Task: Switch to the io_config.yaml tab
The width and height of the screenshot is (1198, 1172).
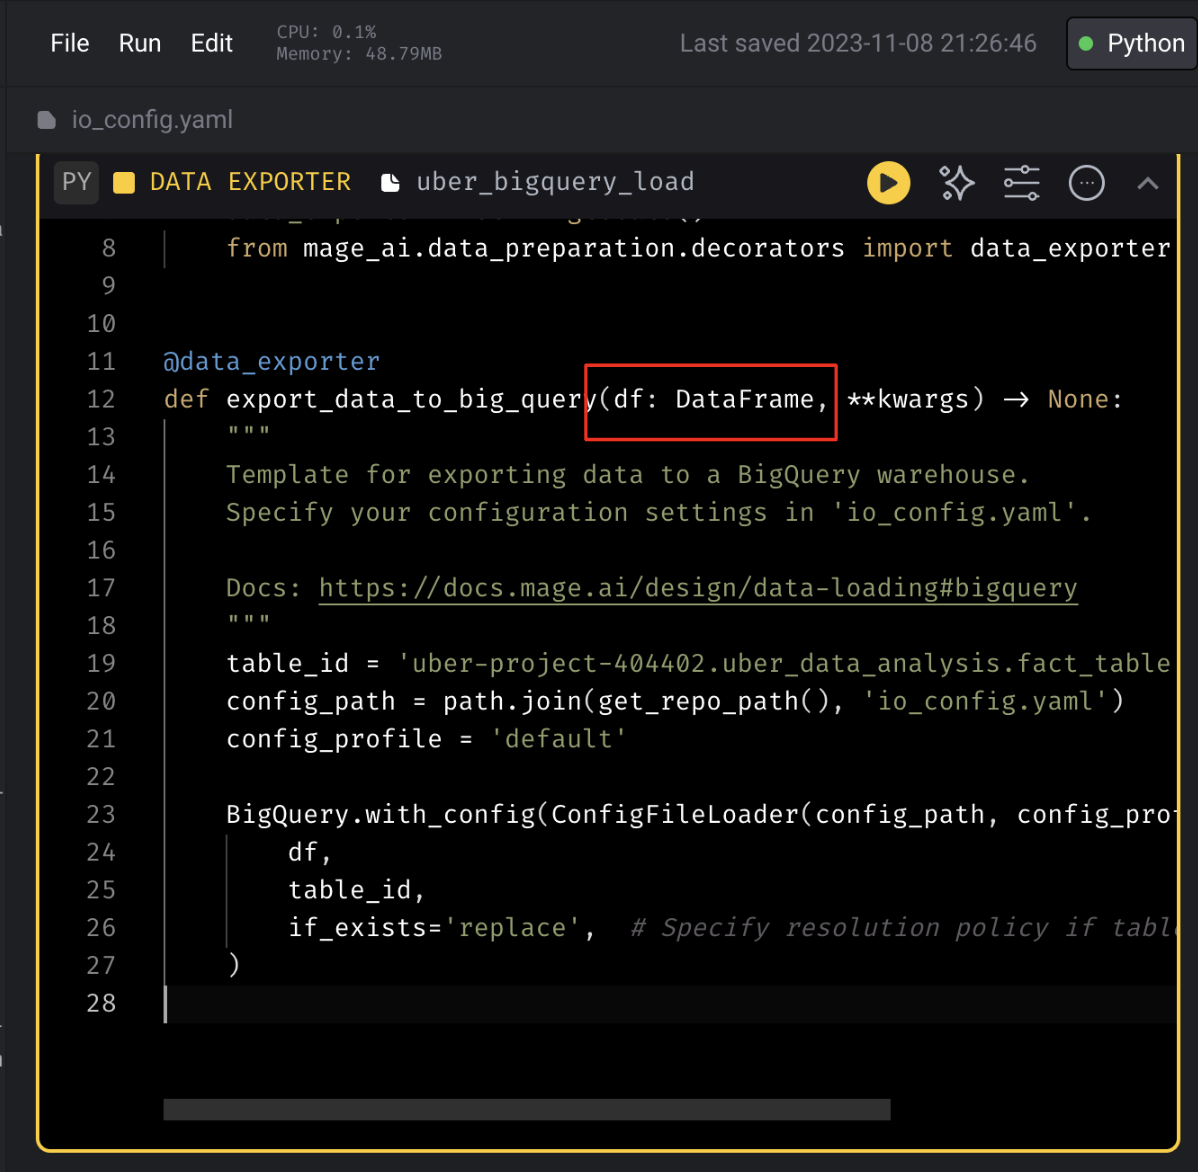Action: tap(152, 120)
